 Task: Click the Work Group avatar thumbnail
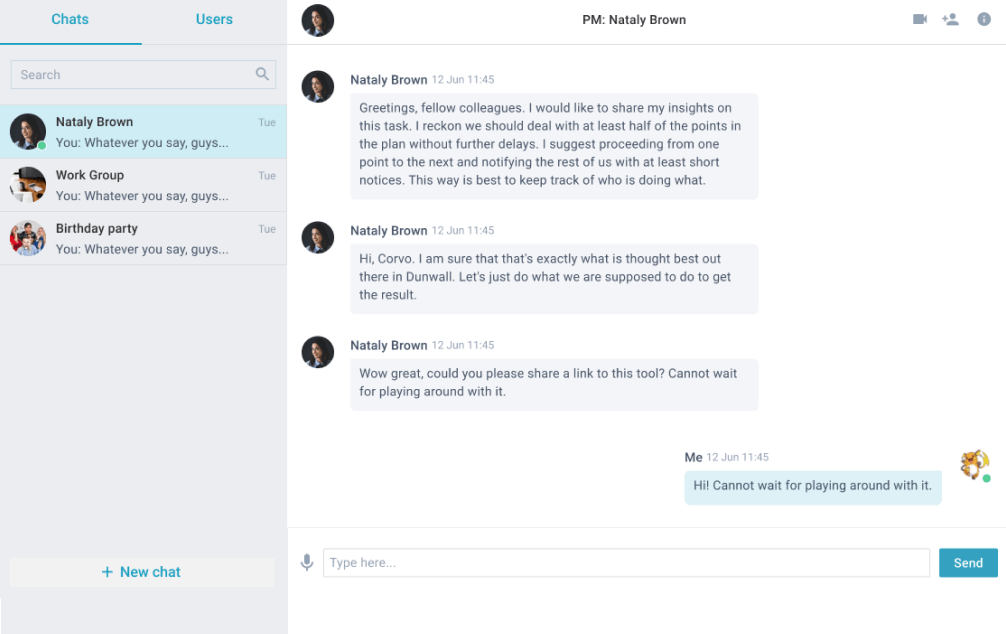[28, 185]
